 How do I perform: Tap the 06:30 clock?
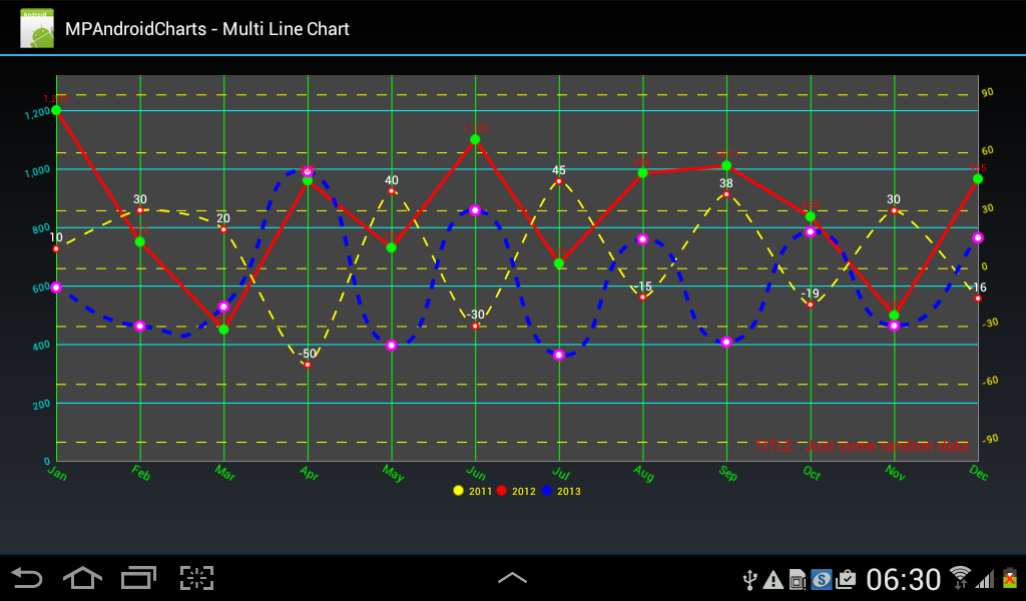click(x=904, y=580)
